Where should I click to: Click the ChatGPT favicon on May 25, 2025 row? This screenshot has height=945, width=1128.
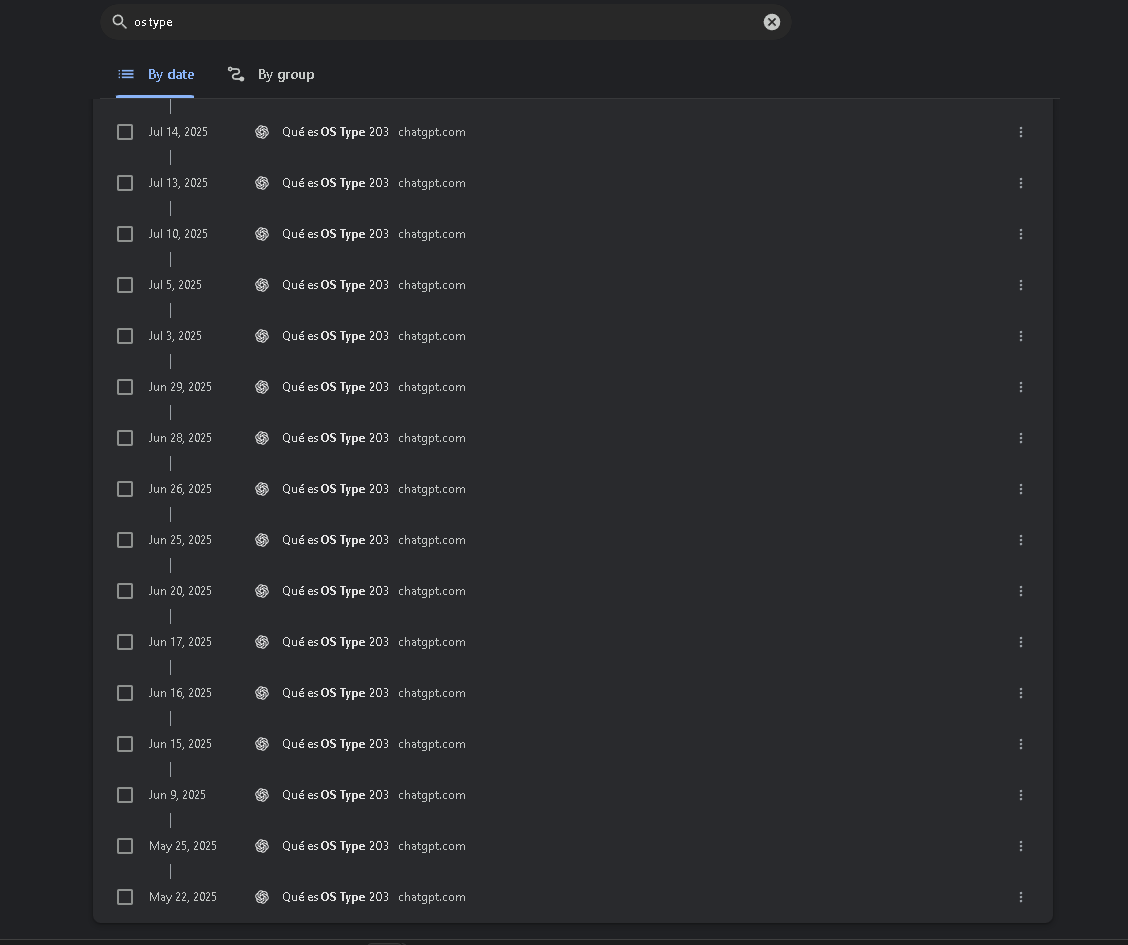point(262,846)
